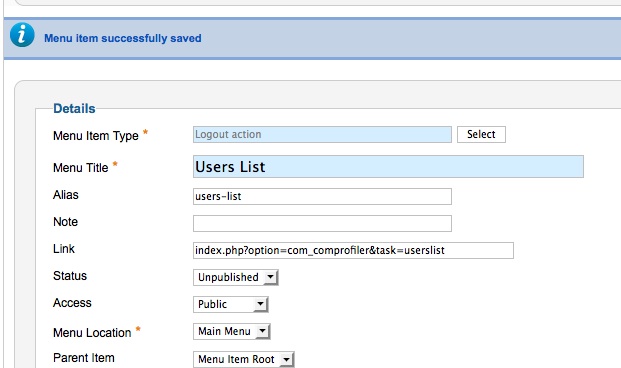
Task: Click the 'Menu Location' label
Action: 92,333
